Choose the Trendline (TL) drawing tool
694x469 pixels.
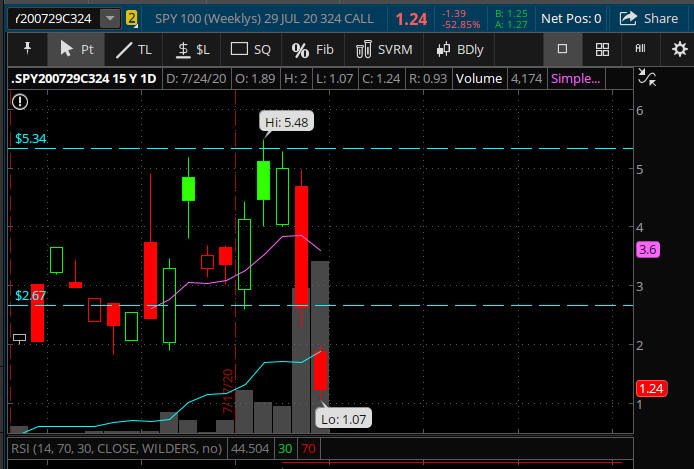[134, 49]
